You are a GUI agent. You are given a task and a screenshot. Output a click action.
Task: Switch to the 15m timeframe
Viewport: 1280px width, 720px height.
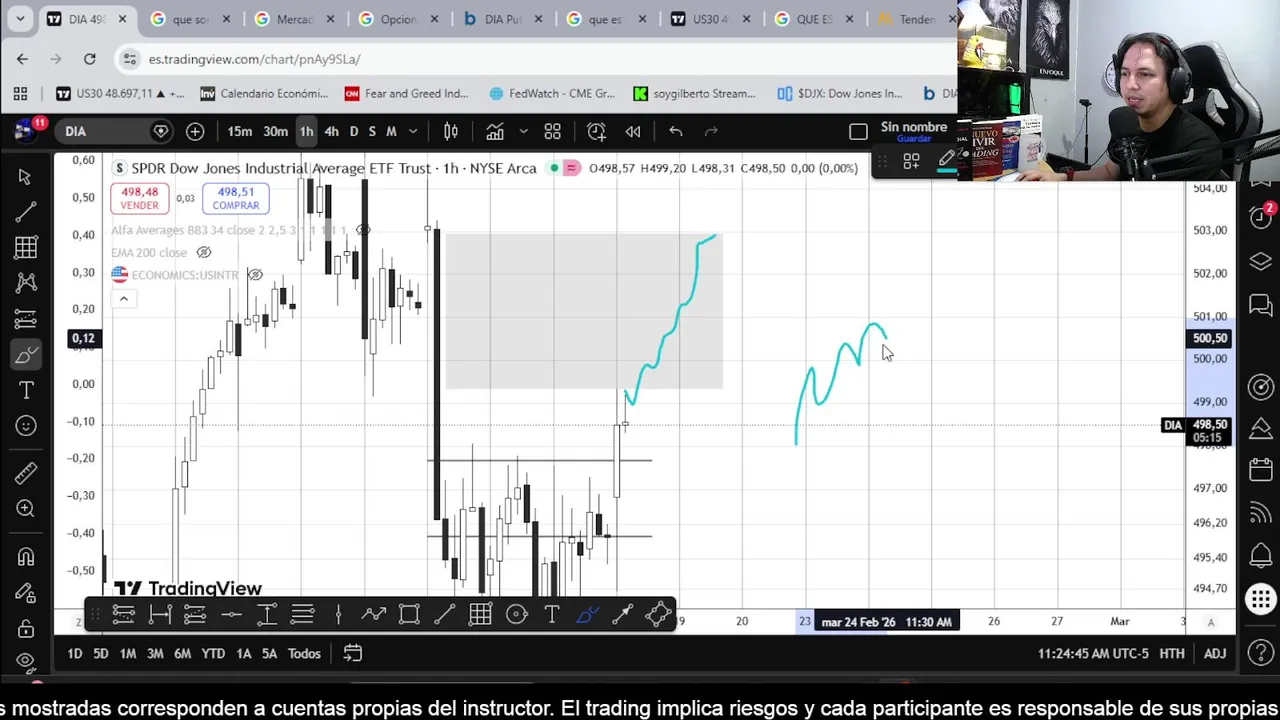click(240, 131)
